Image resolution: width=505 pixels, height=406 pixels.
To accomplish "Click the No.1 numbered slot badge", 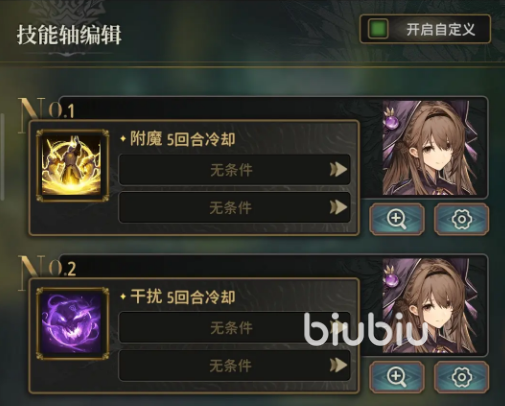I will click(47, 109).
